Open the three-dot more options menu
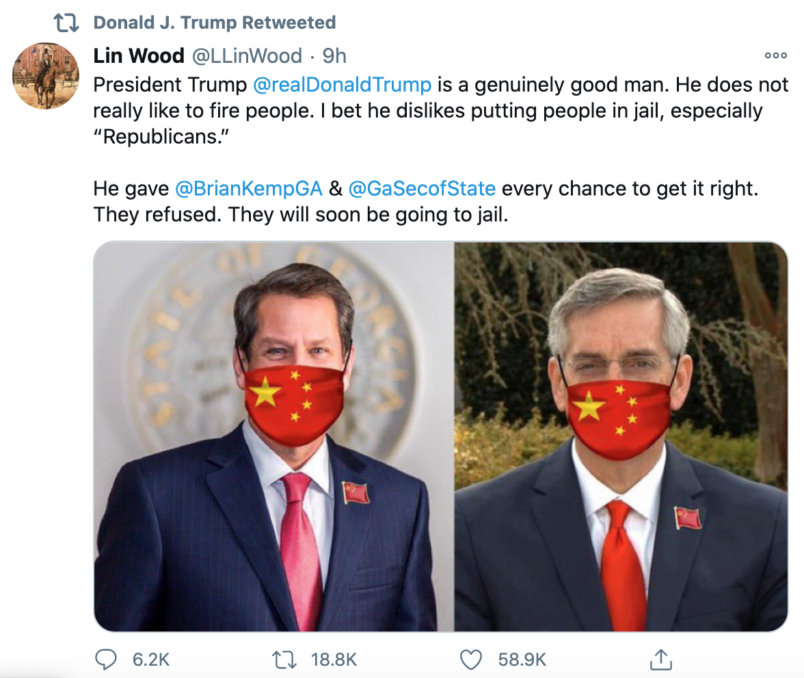 click(x=775, y=55)
